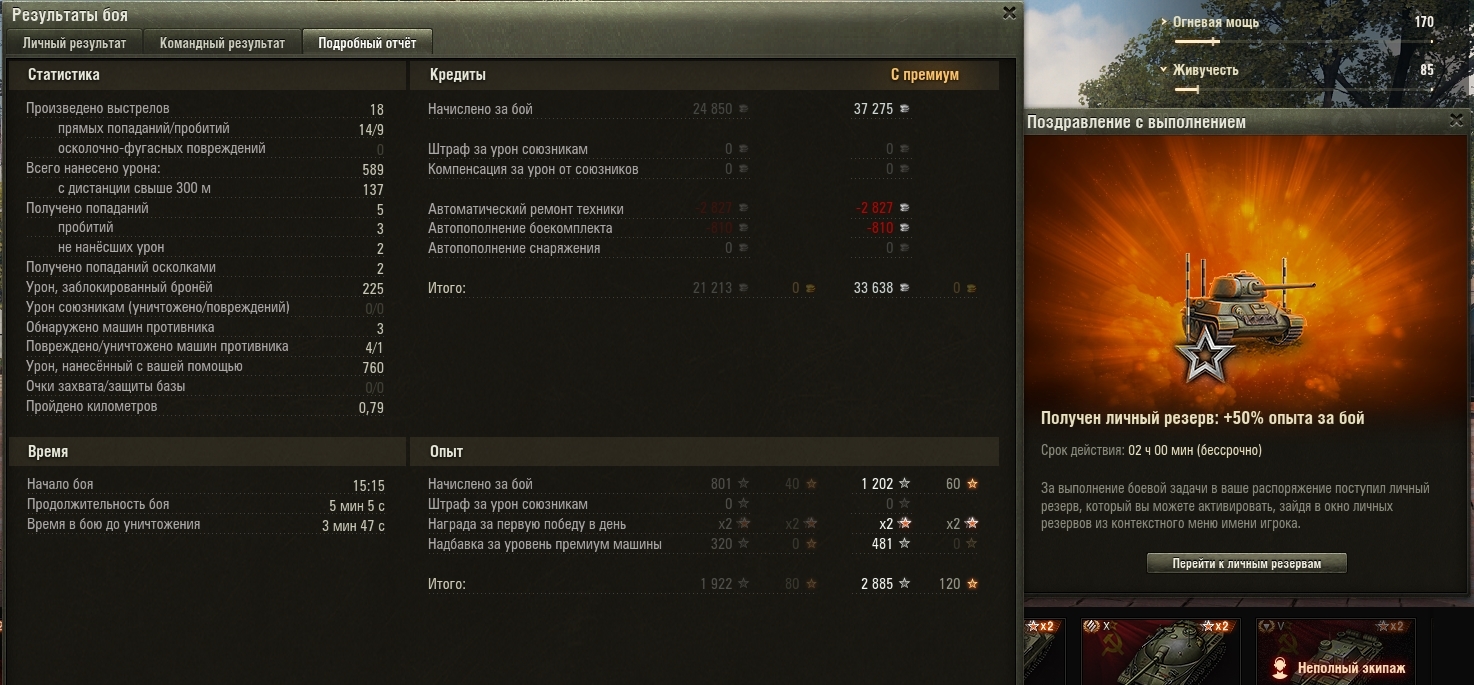Close the Результаты боя window

coord(1009,13)
